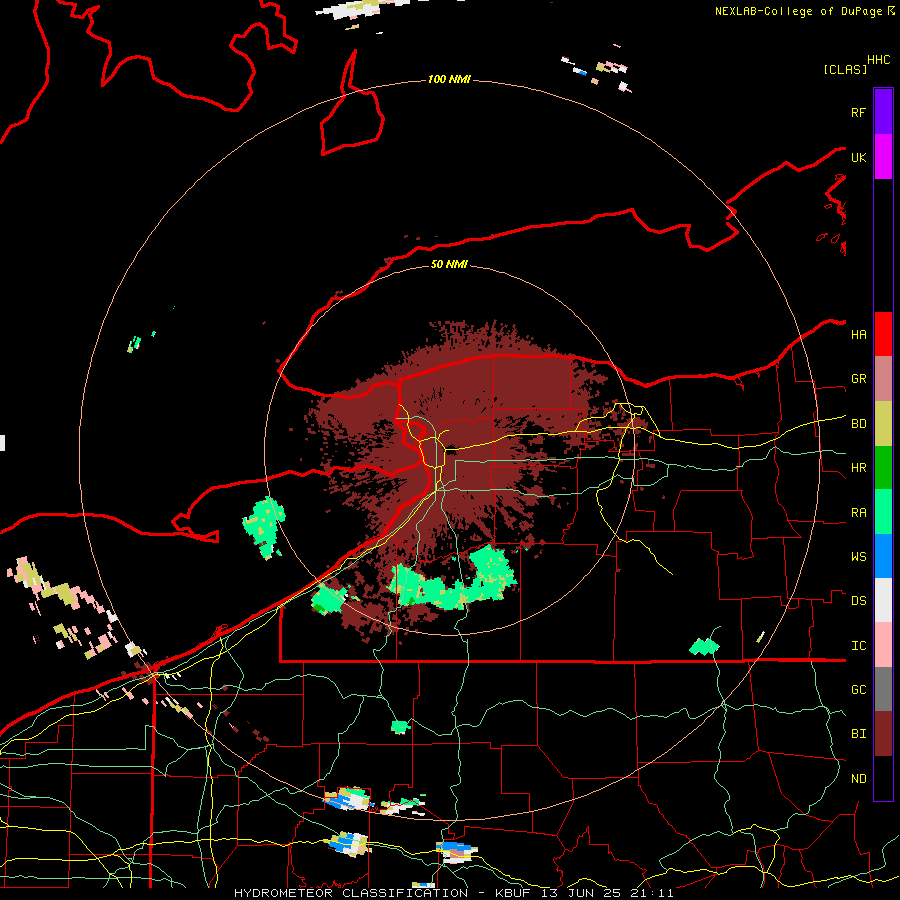Click the HA legend label
900x900 pixels.
(858, 335)
